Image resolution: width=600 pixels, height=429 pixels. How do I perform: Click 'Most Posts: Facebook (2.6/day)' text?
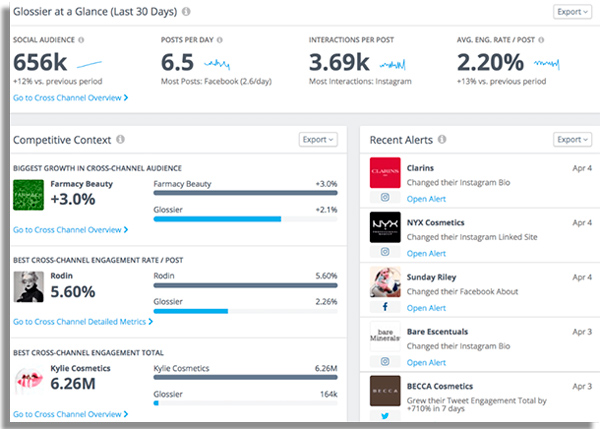216,81
